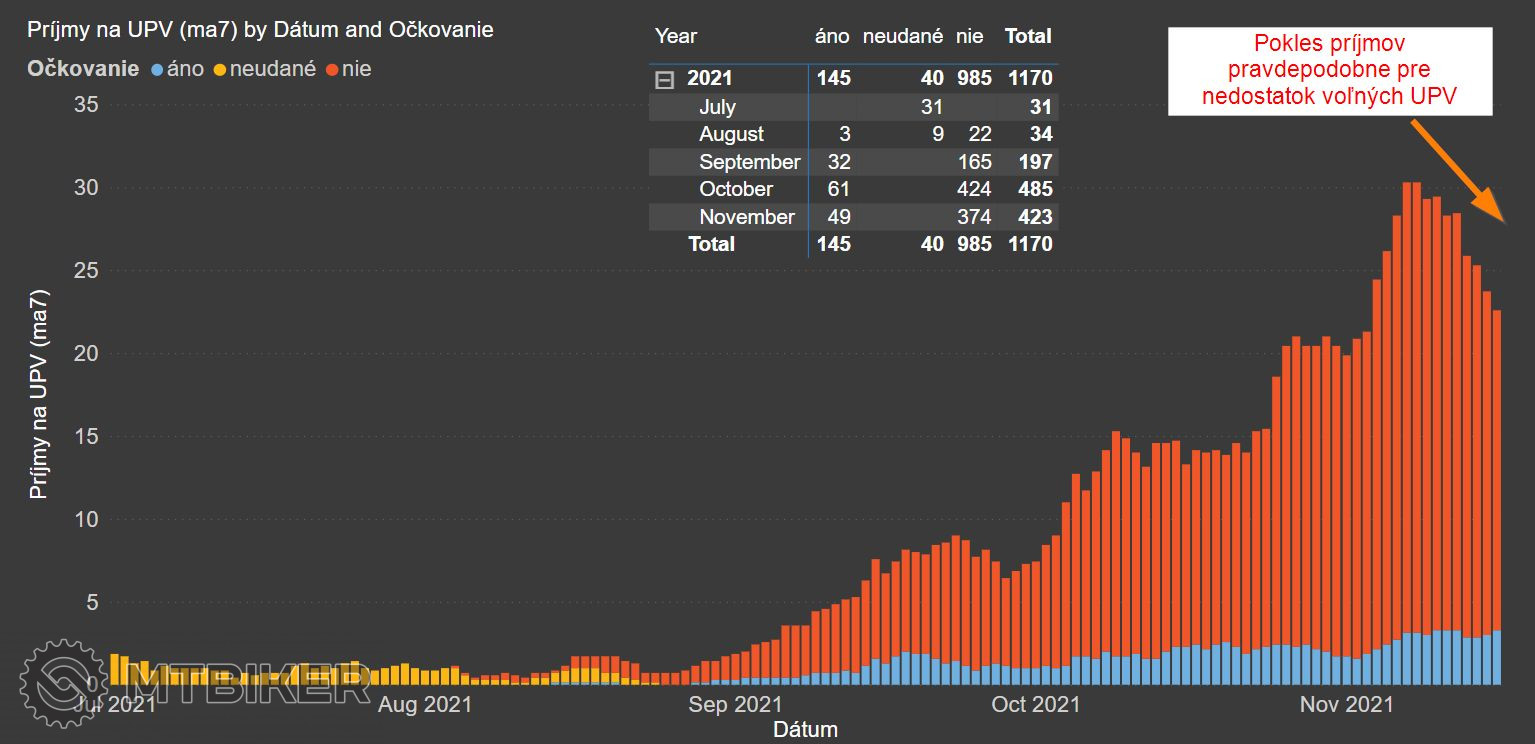Image resolution: width=1535 pixels, height=744 pixels.
Task: Click the neudané column header in table
Action: [902, 36]
